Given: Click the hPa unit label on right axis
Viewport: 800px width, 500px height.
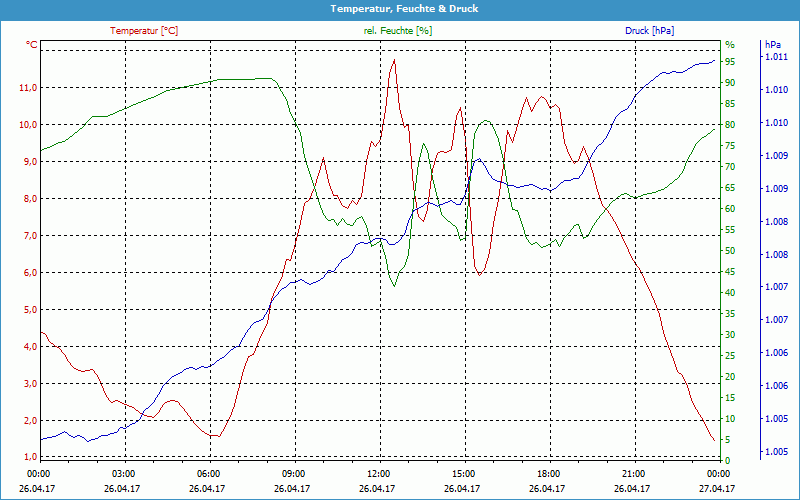Looking at the screenshot, I should pos(772,45).
